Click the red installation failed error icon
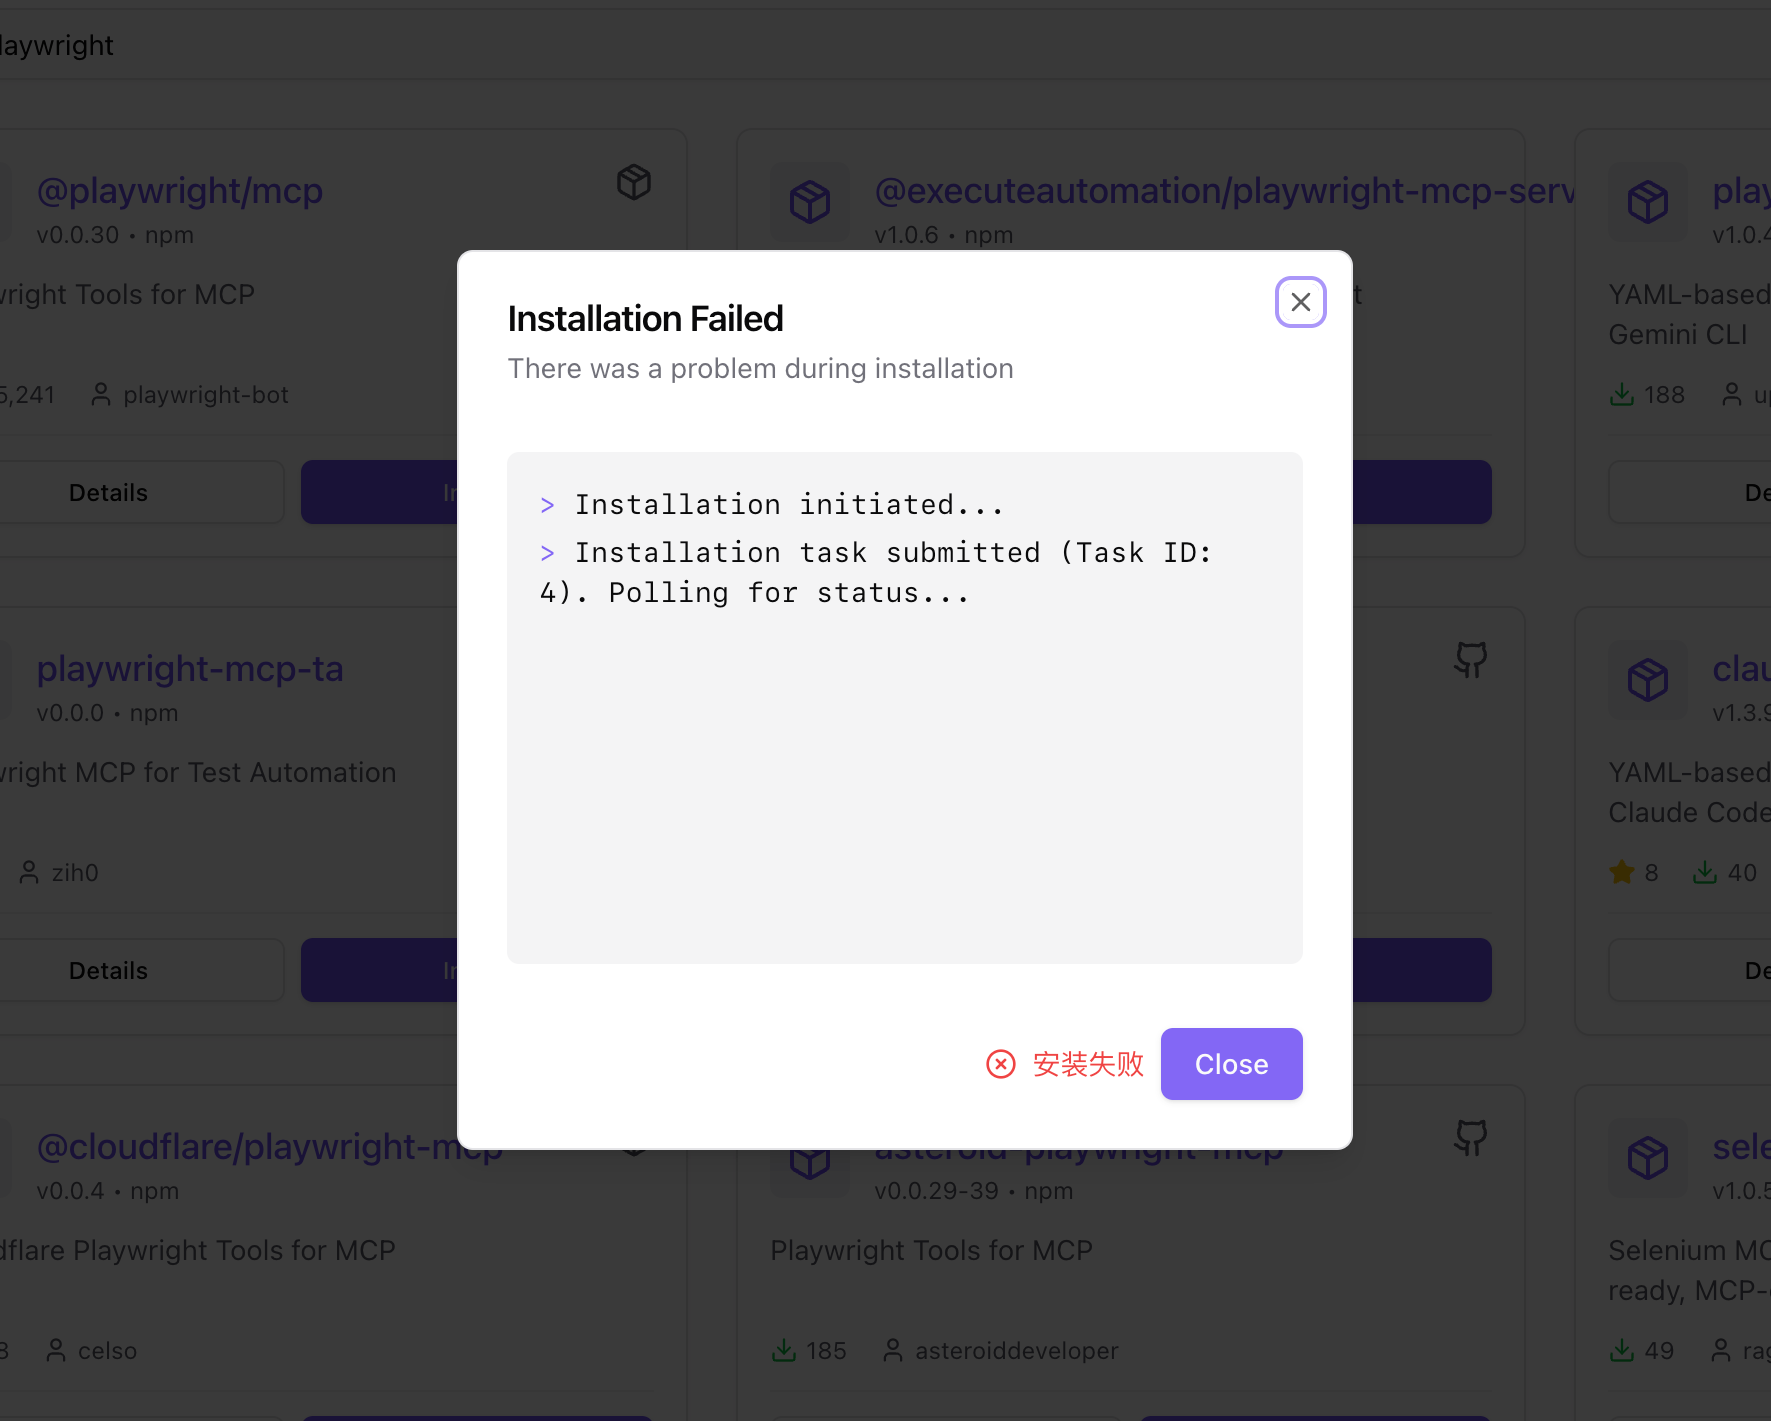Screen dimensions: 1772x1422 1001,1064
